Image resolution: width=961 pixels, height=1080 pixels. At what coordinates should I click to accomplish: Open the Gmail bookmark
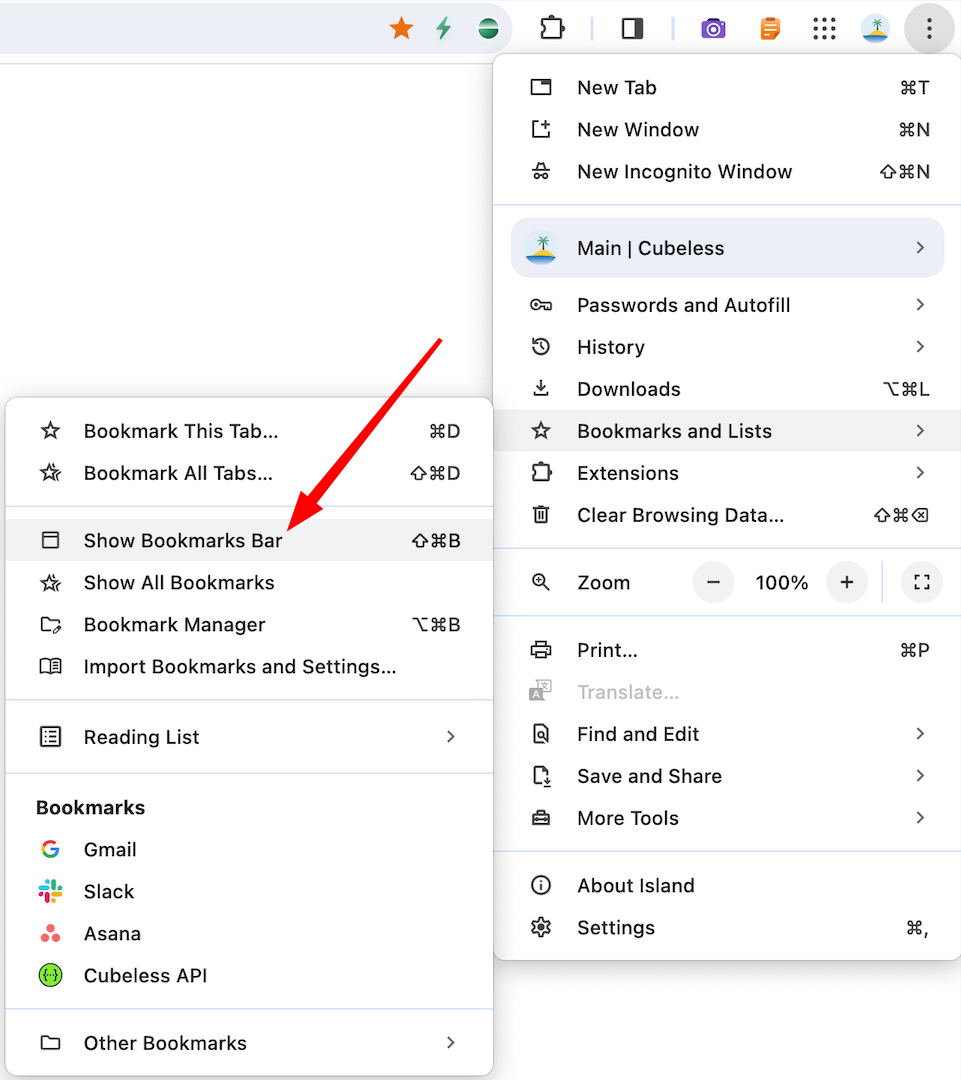(249, 849)
